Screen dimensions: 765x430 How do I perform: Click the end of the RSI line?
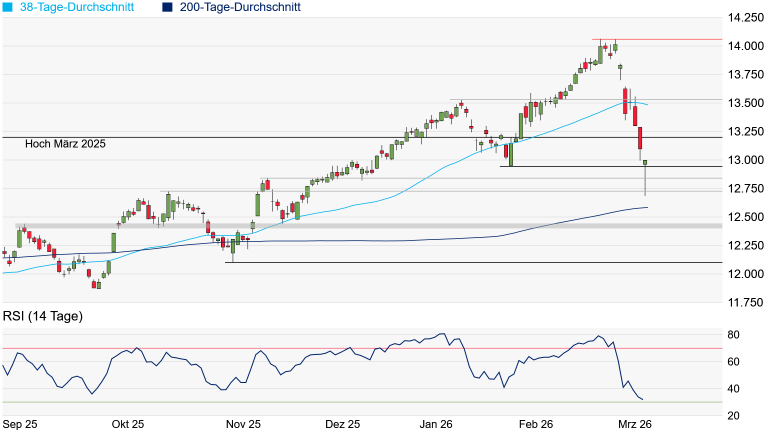642,400
